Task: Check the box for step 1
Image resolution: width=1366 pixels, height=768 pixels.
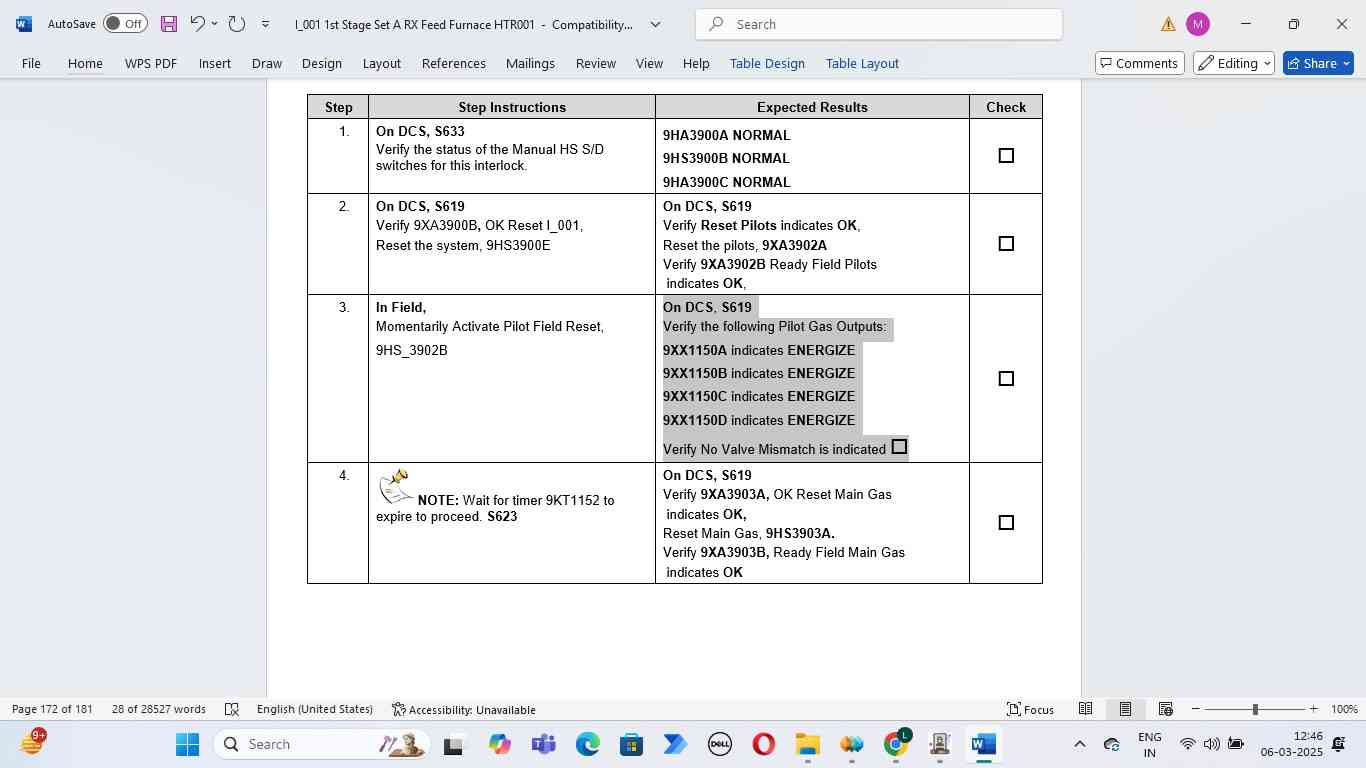Action: coord(1006,156)
